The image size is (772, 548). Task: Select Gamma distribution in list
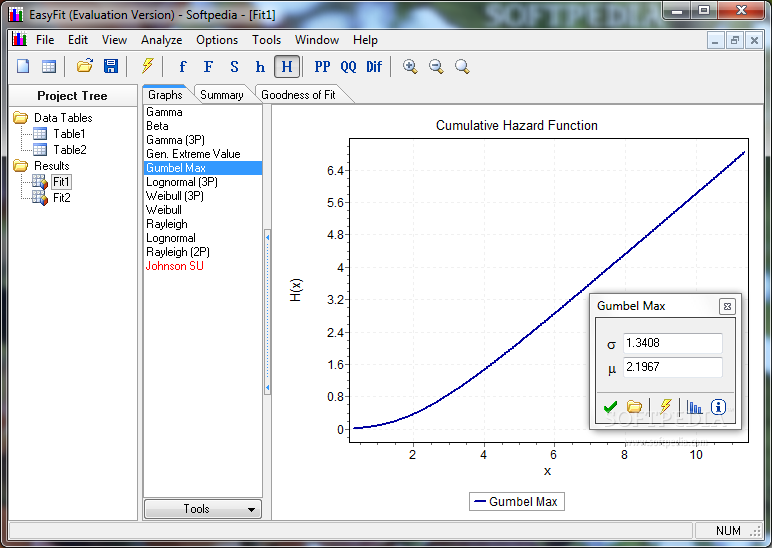202,112
